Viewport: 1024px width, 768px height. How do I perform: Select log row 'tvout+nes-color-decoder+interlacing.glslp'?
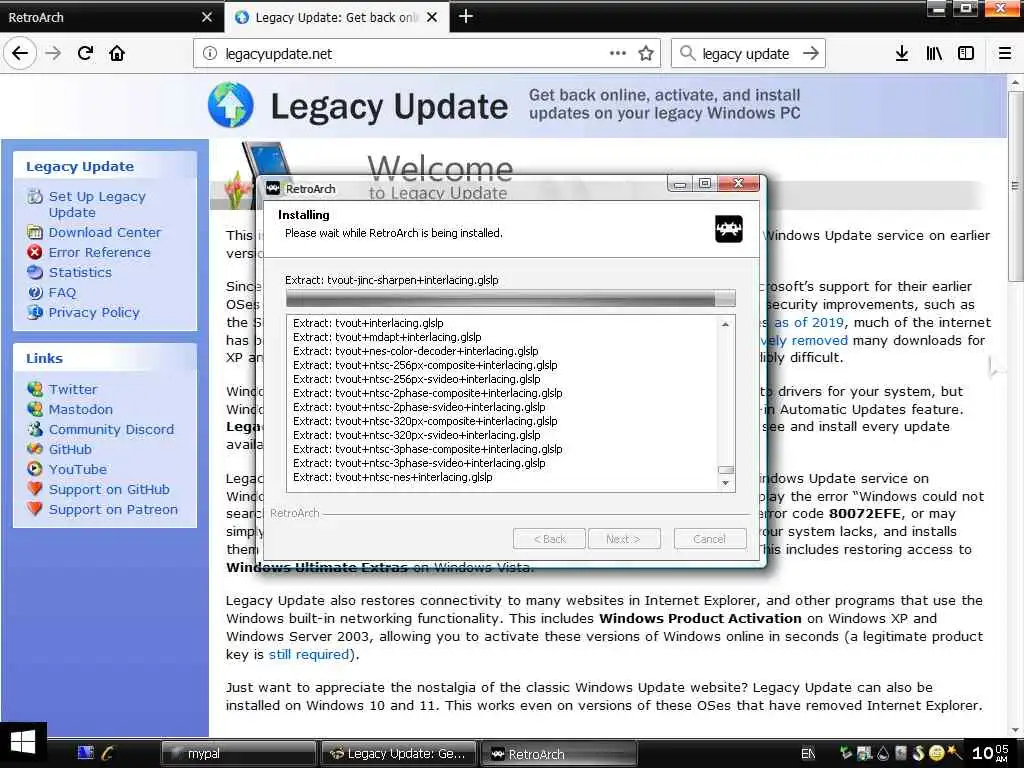click(x=415, y=351)
